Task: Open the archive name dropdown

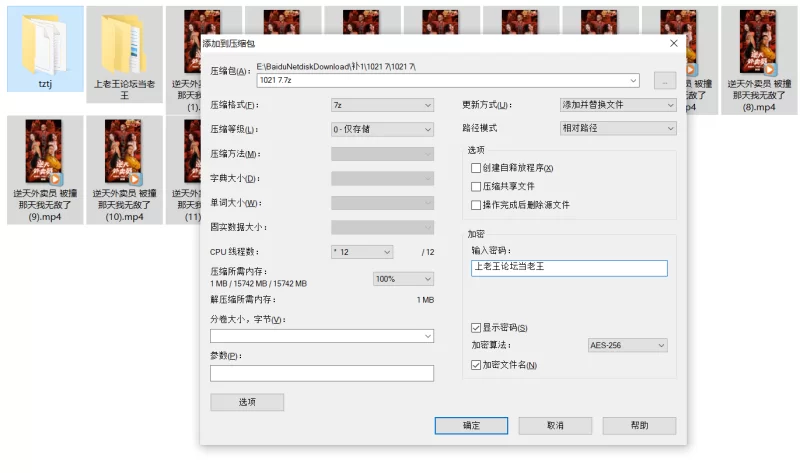Action: 633,81
